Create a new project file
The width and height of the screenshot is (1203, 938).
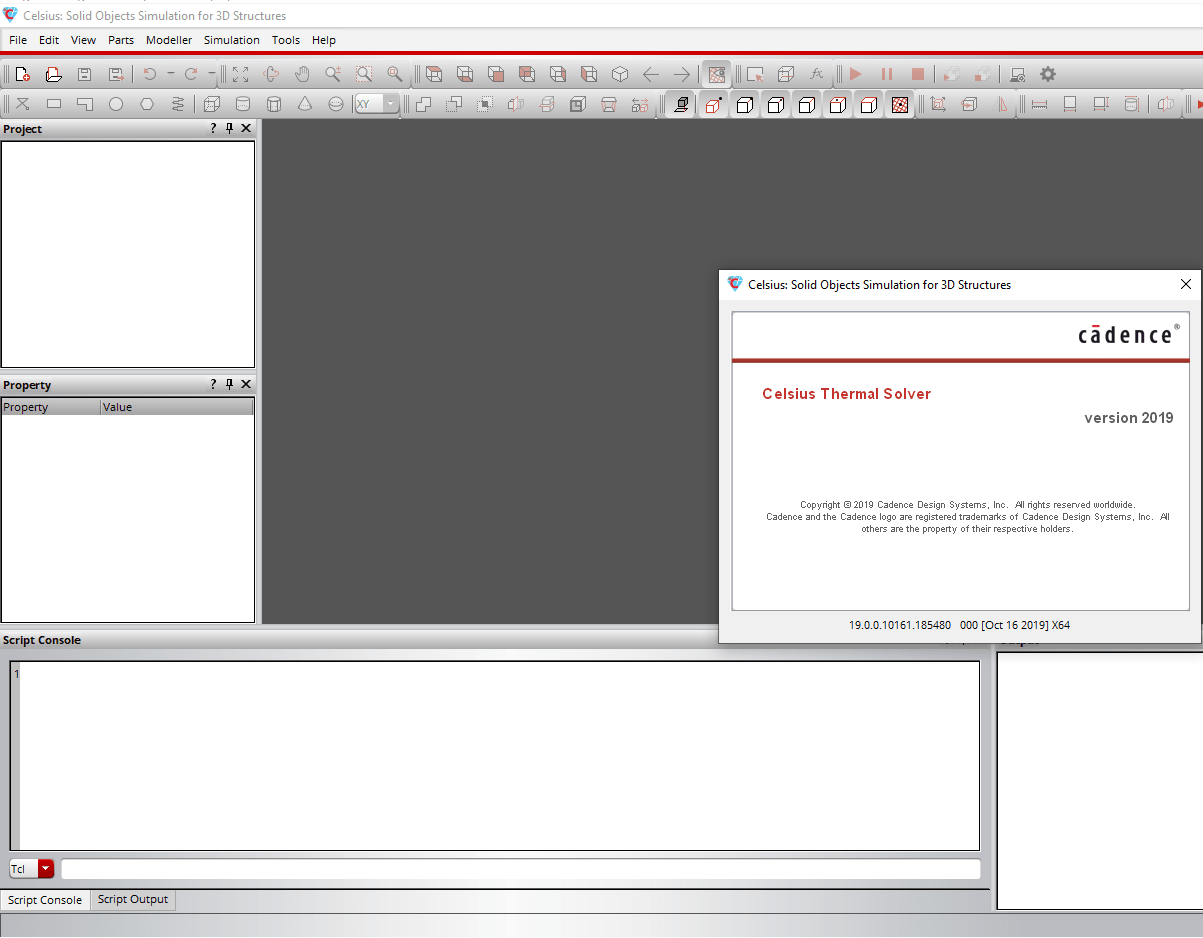tap(22, 74)
